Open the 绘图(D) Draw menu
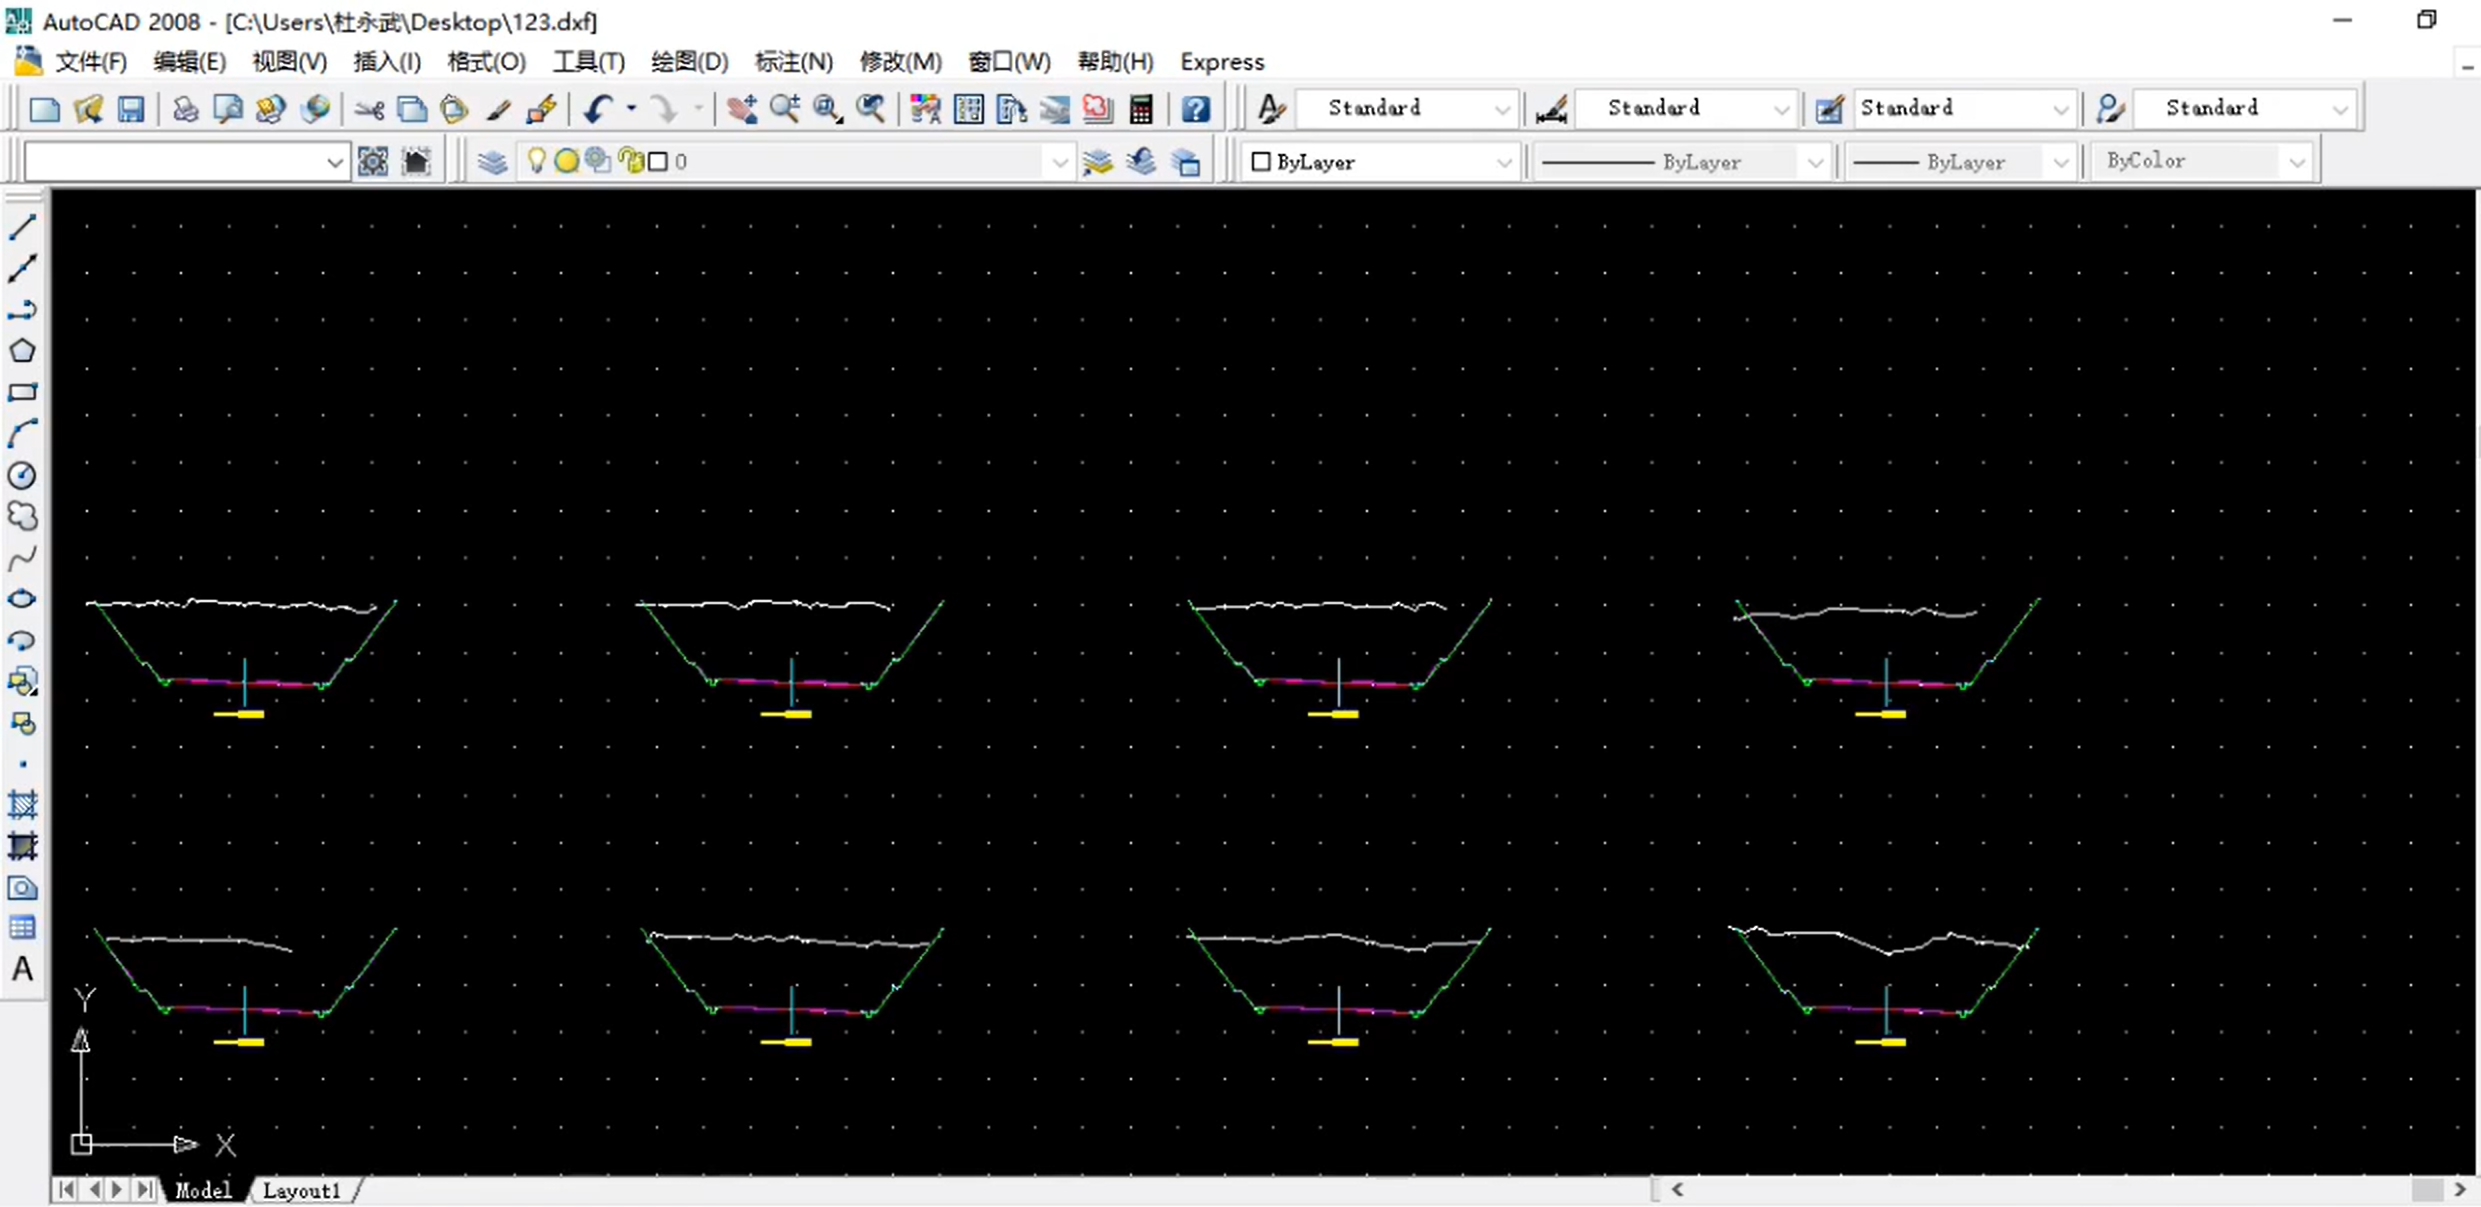This screenshot has width=2481, height=1207. pos(689,62)
